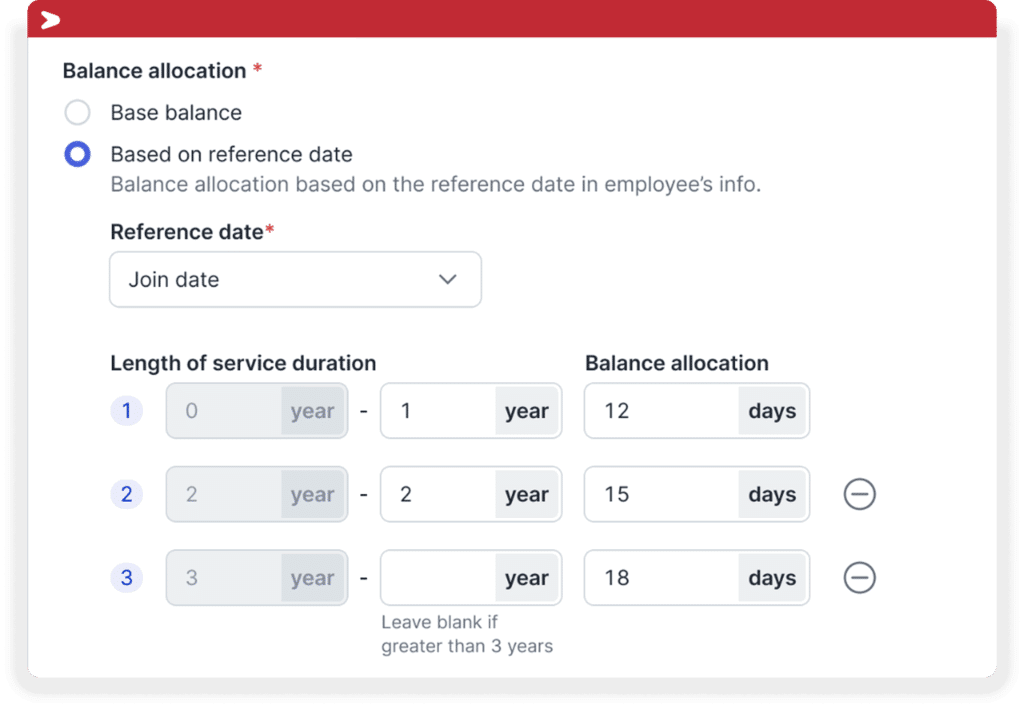Click the tier 2 number badge
The height and width of the screenshot is (708, 1024).
tap(127, 494)
